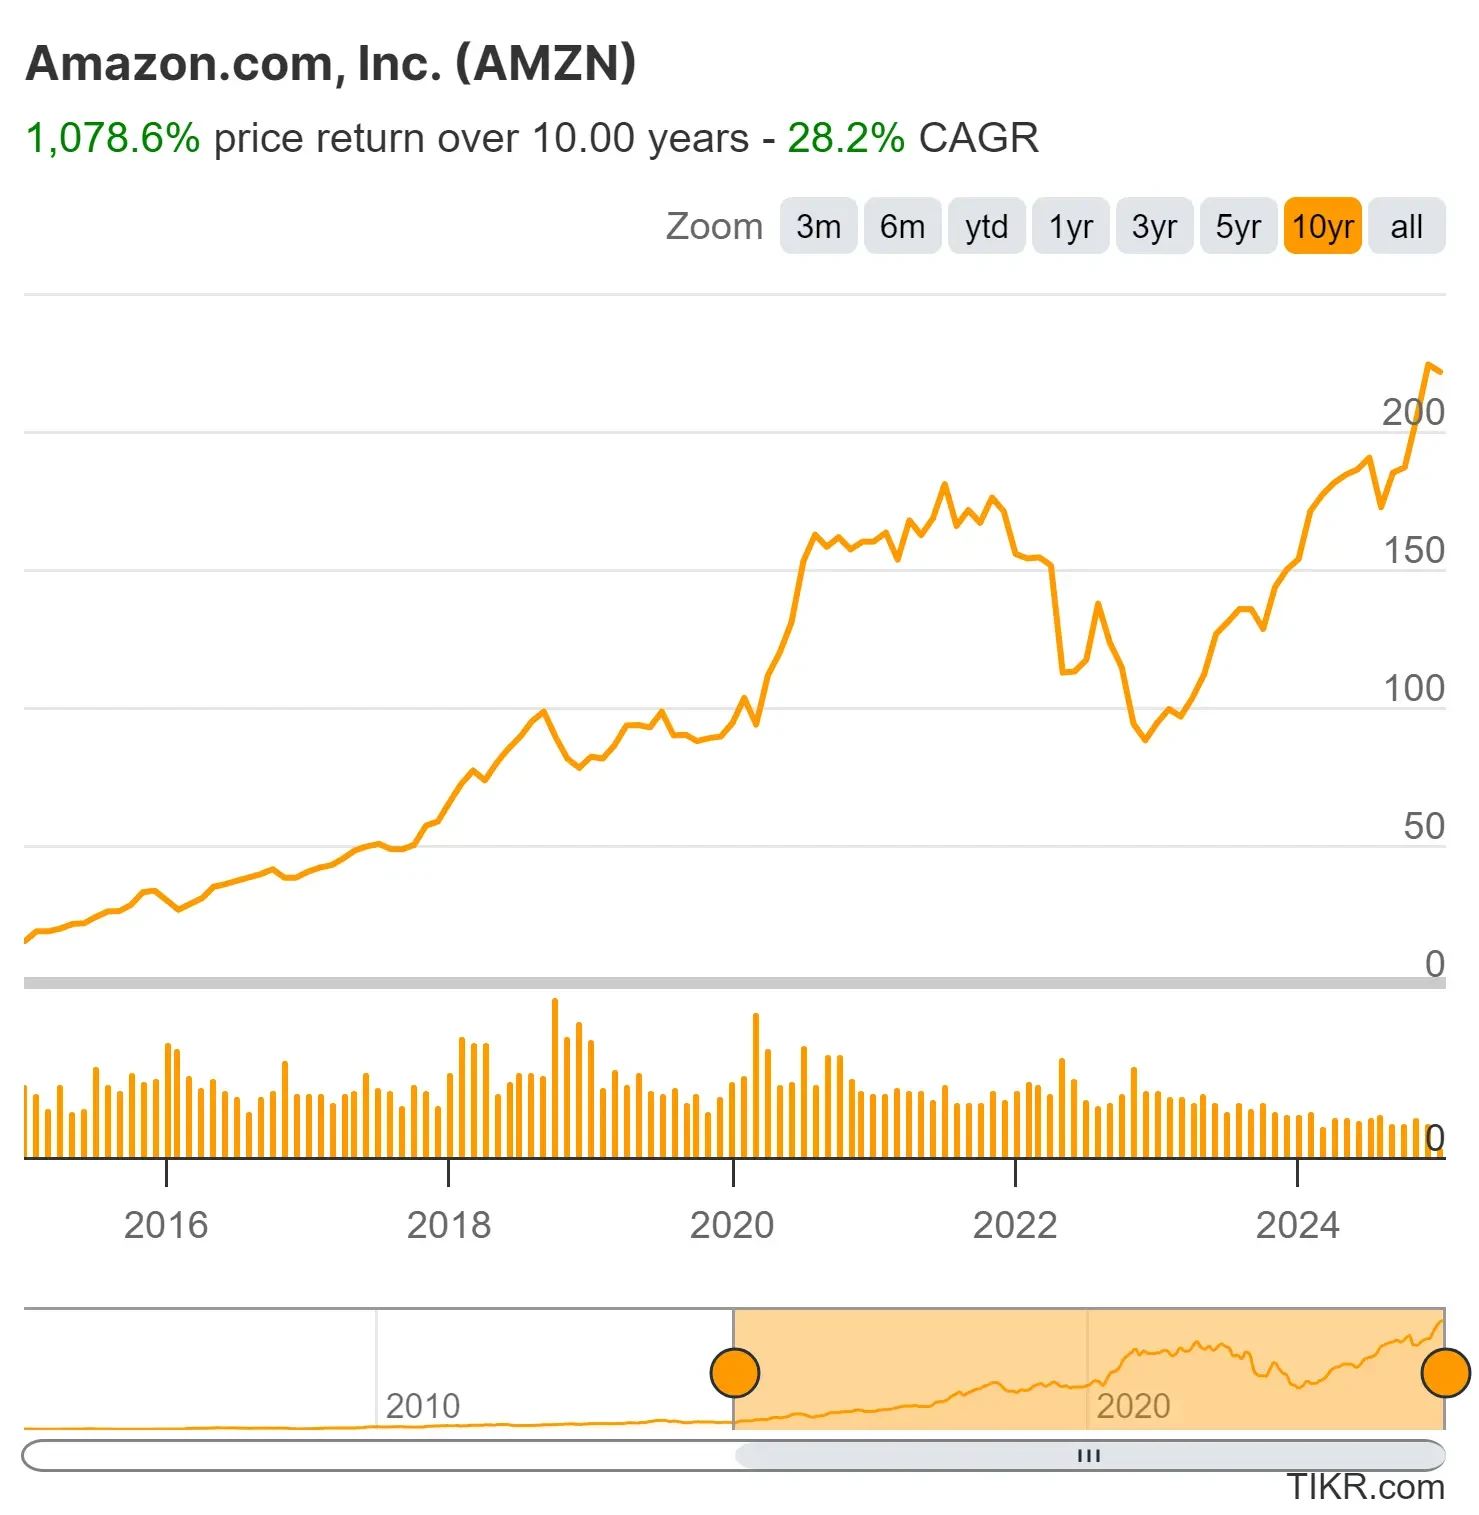Click the 2022 axis label on the chart
The height and width of the screenshot is (1515, 1479).
1014,1225
